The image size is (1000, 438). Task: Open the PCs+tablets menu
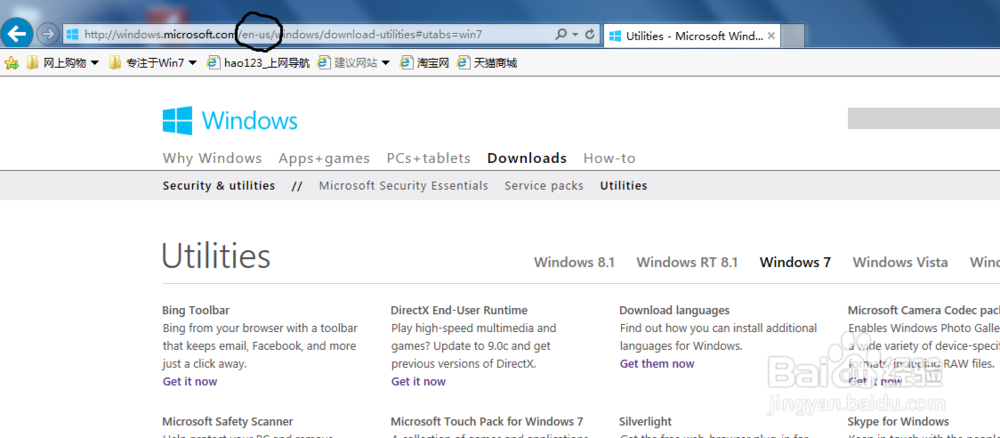click(x=429, y=158)
